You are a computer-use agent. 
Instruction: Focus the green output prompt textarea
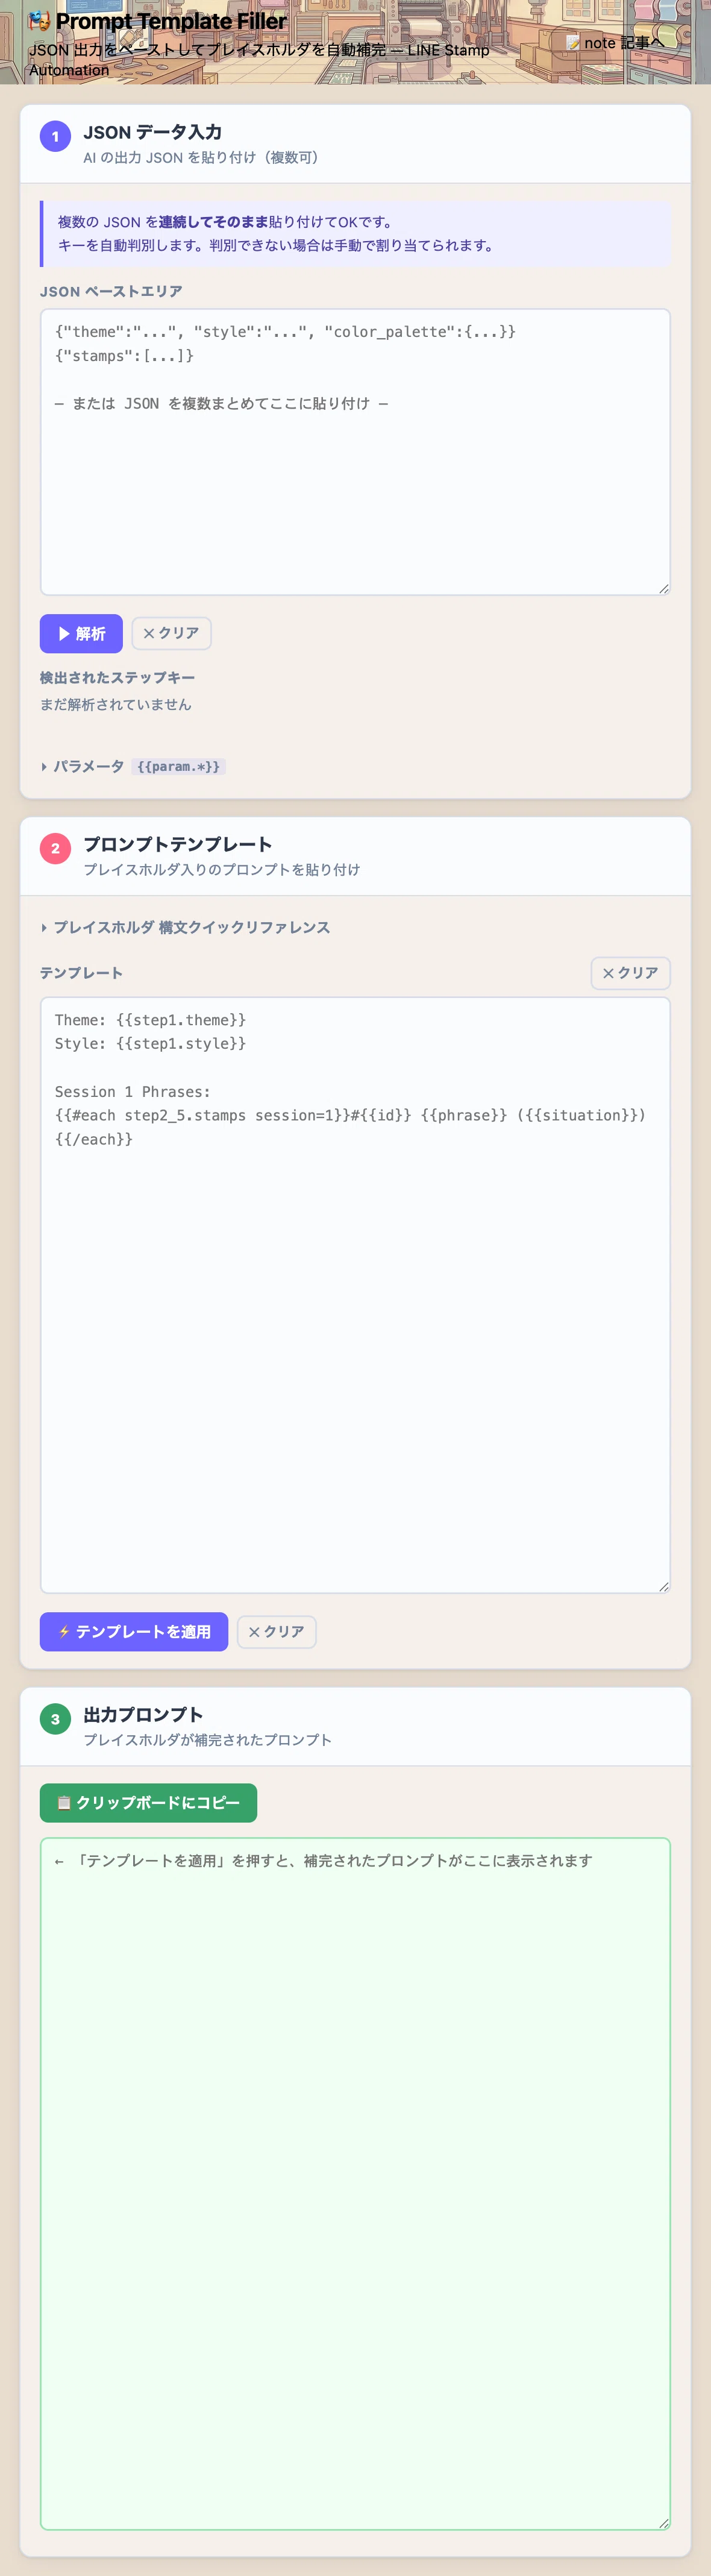coord(355,2184)
